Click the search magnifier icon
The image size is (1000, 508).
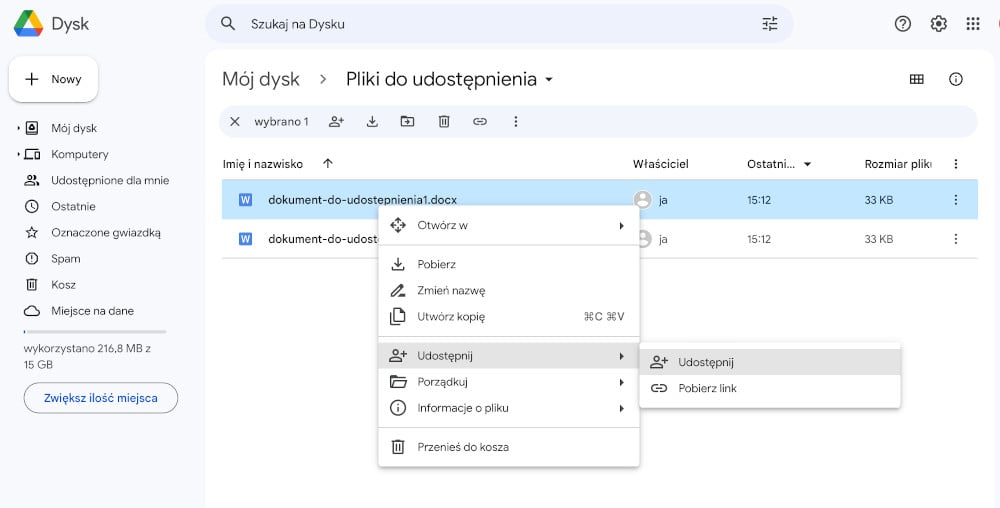228,24
